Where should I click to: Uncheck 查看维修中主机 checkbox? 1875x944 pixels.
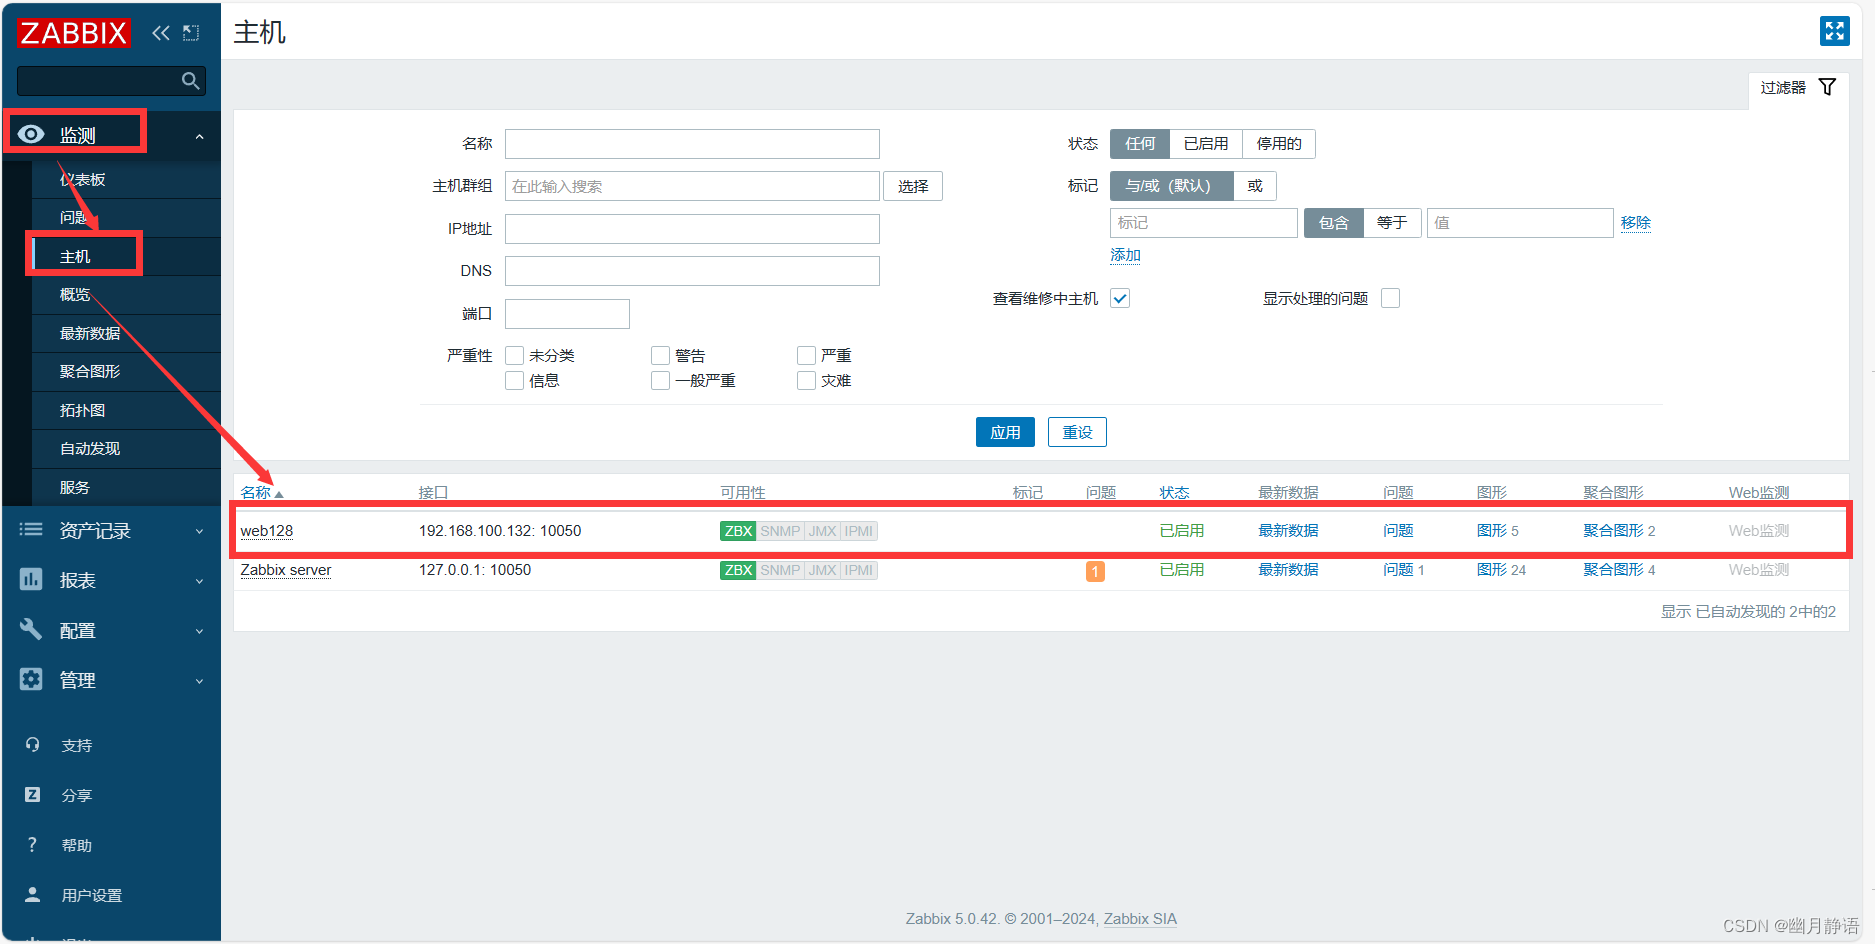tap(1120, 298)
